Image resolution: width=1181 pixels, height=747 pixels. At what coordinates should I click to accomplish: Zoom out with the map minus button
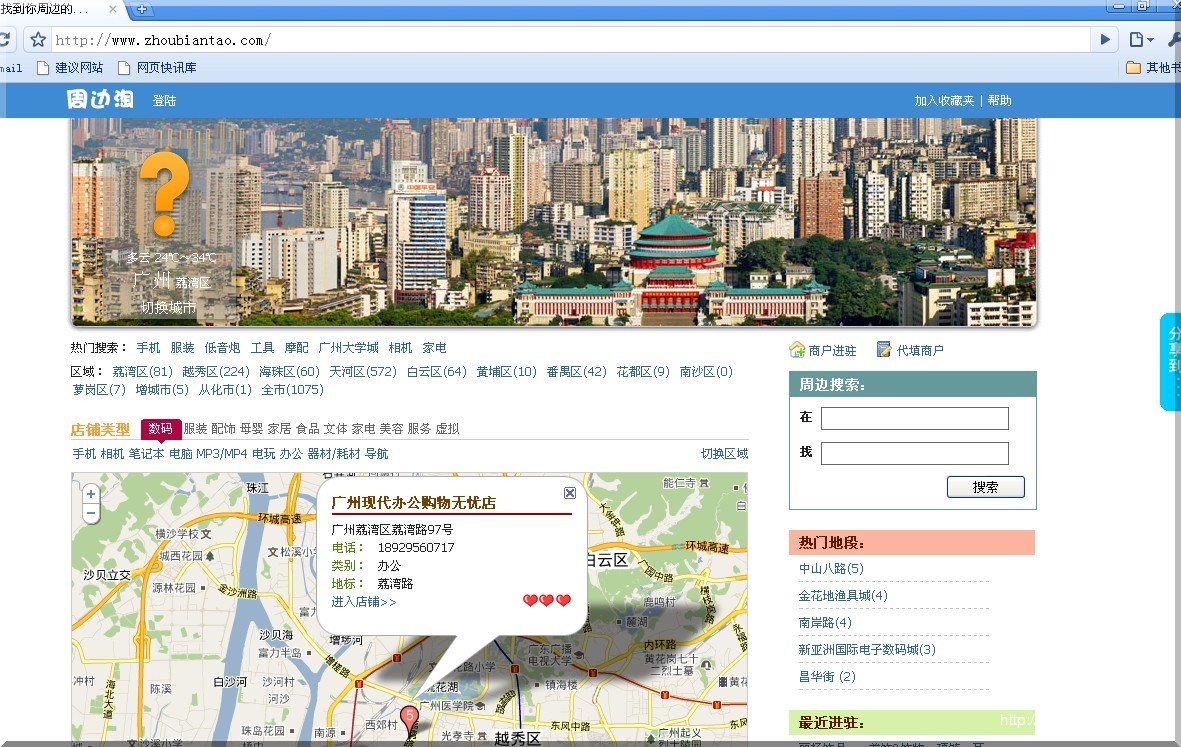point(90,513)
